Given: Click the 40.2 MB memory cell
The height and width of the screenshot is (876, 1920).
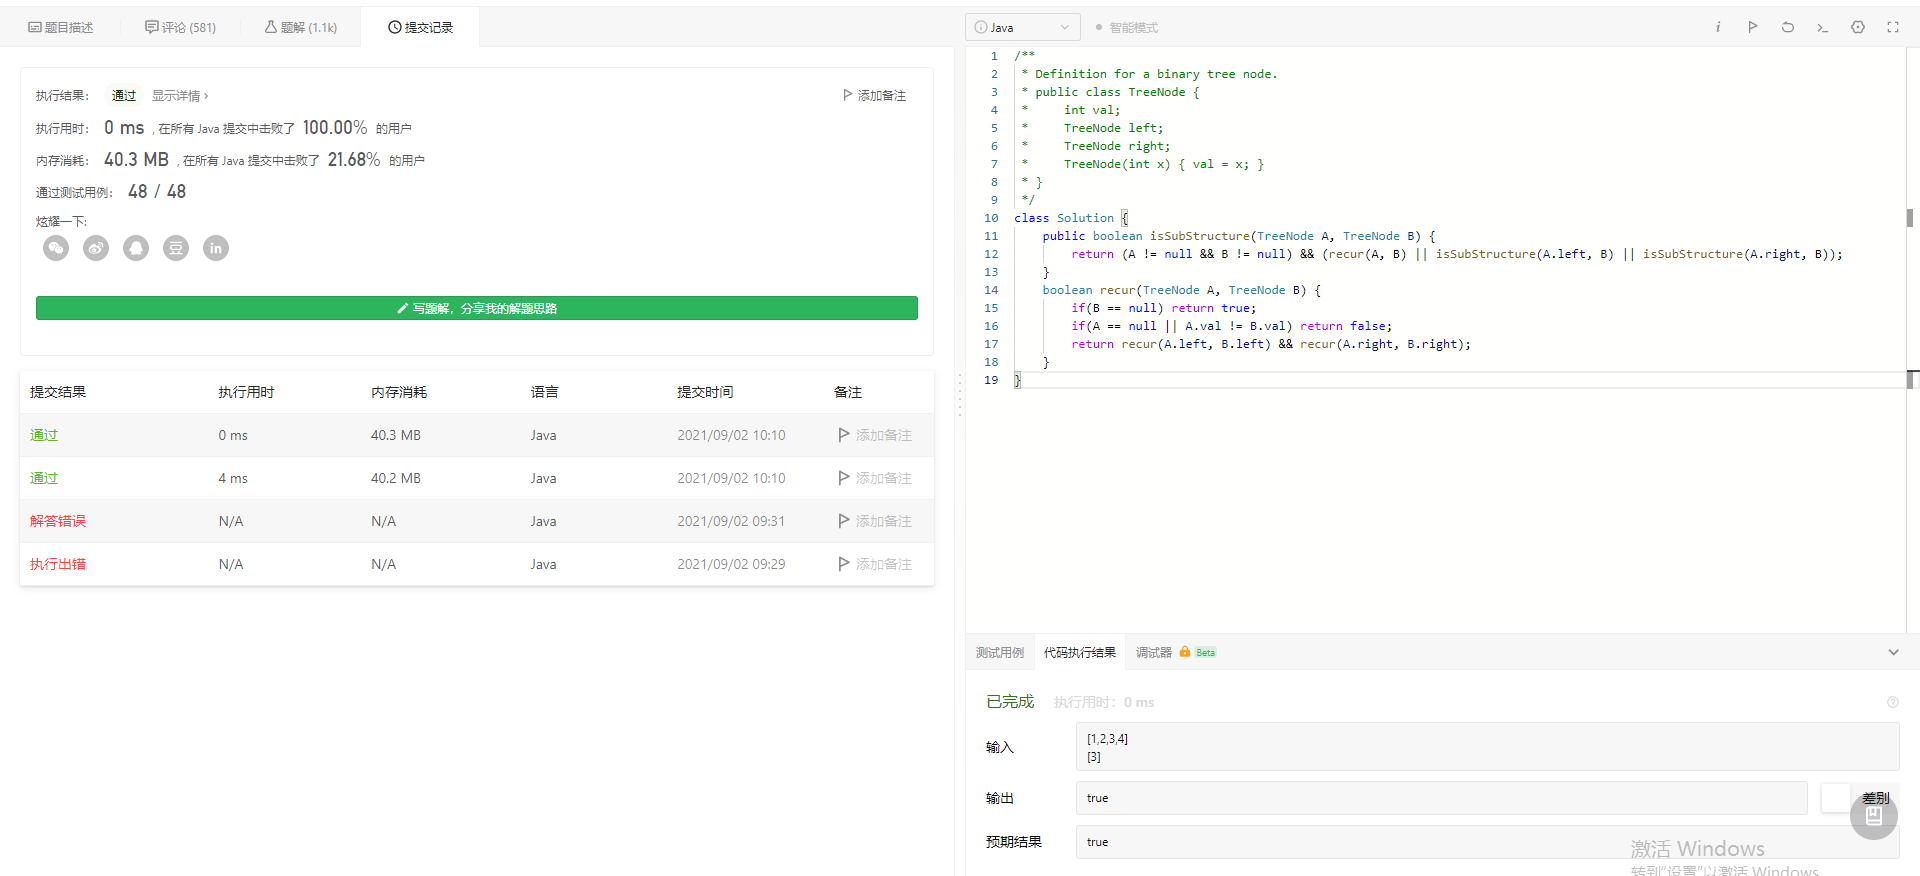Looking at the screenshot, I should 396,478.
